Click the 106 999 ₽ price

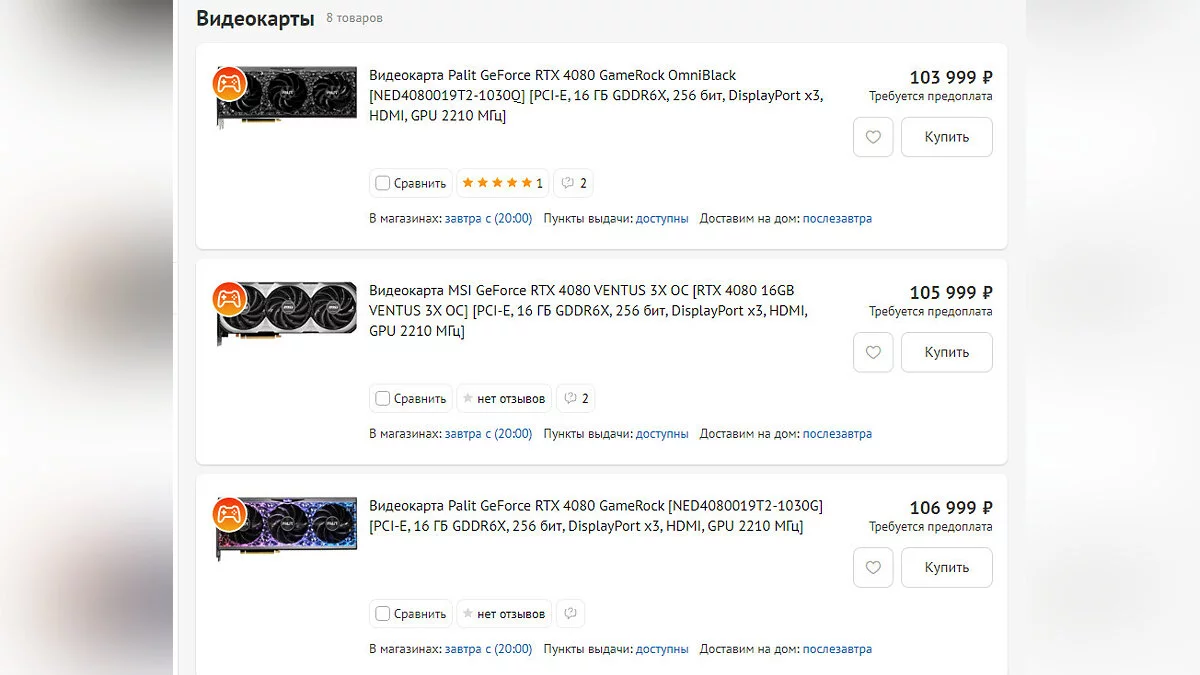[951, 507]
